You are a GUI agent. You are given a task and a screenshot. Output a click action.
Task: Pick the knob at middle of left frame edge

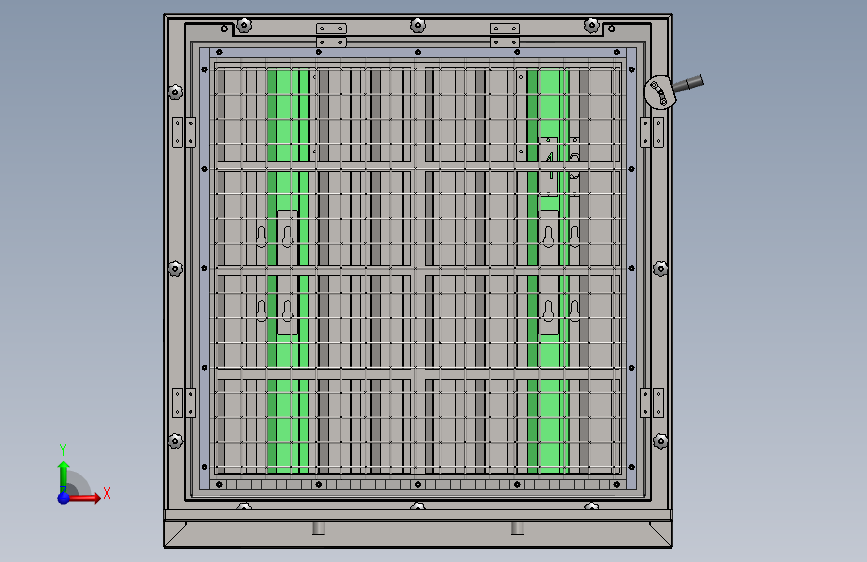175,269
